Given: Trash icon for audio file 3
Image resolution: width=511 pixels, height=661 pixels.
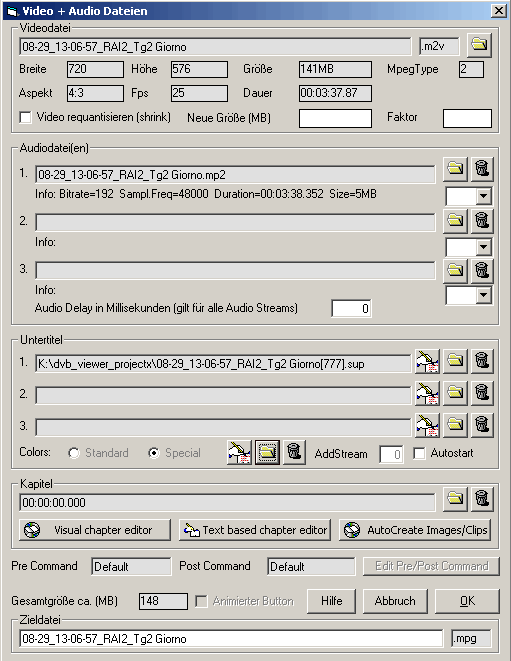Looking at the screenshot, I should click(482, 270).
